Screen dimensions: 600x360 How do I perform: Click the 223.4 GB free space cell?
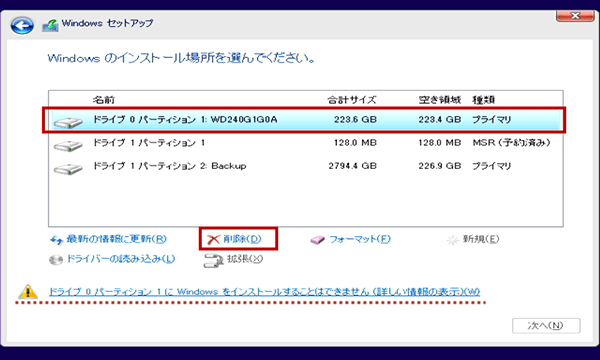(440, 119)
